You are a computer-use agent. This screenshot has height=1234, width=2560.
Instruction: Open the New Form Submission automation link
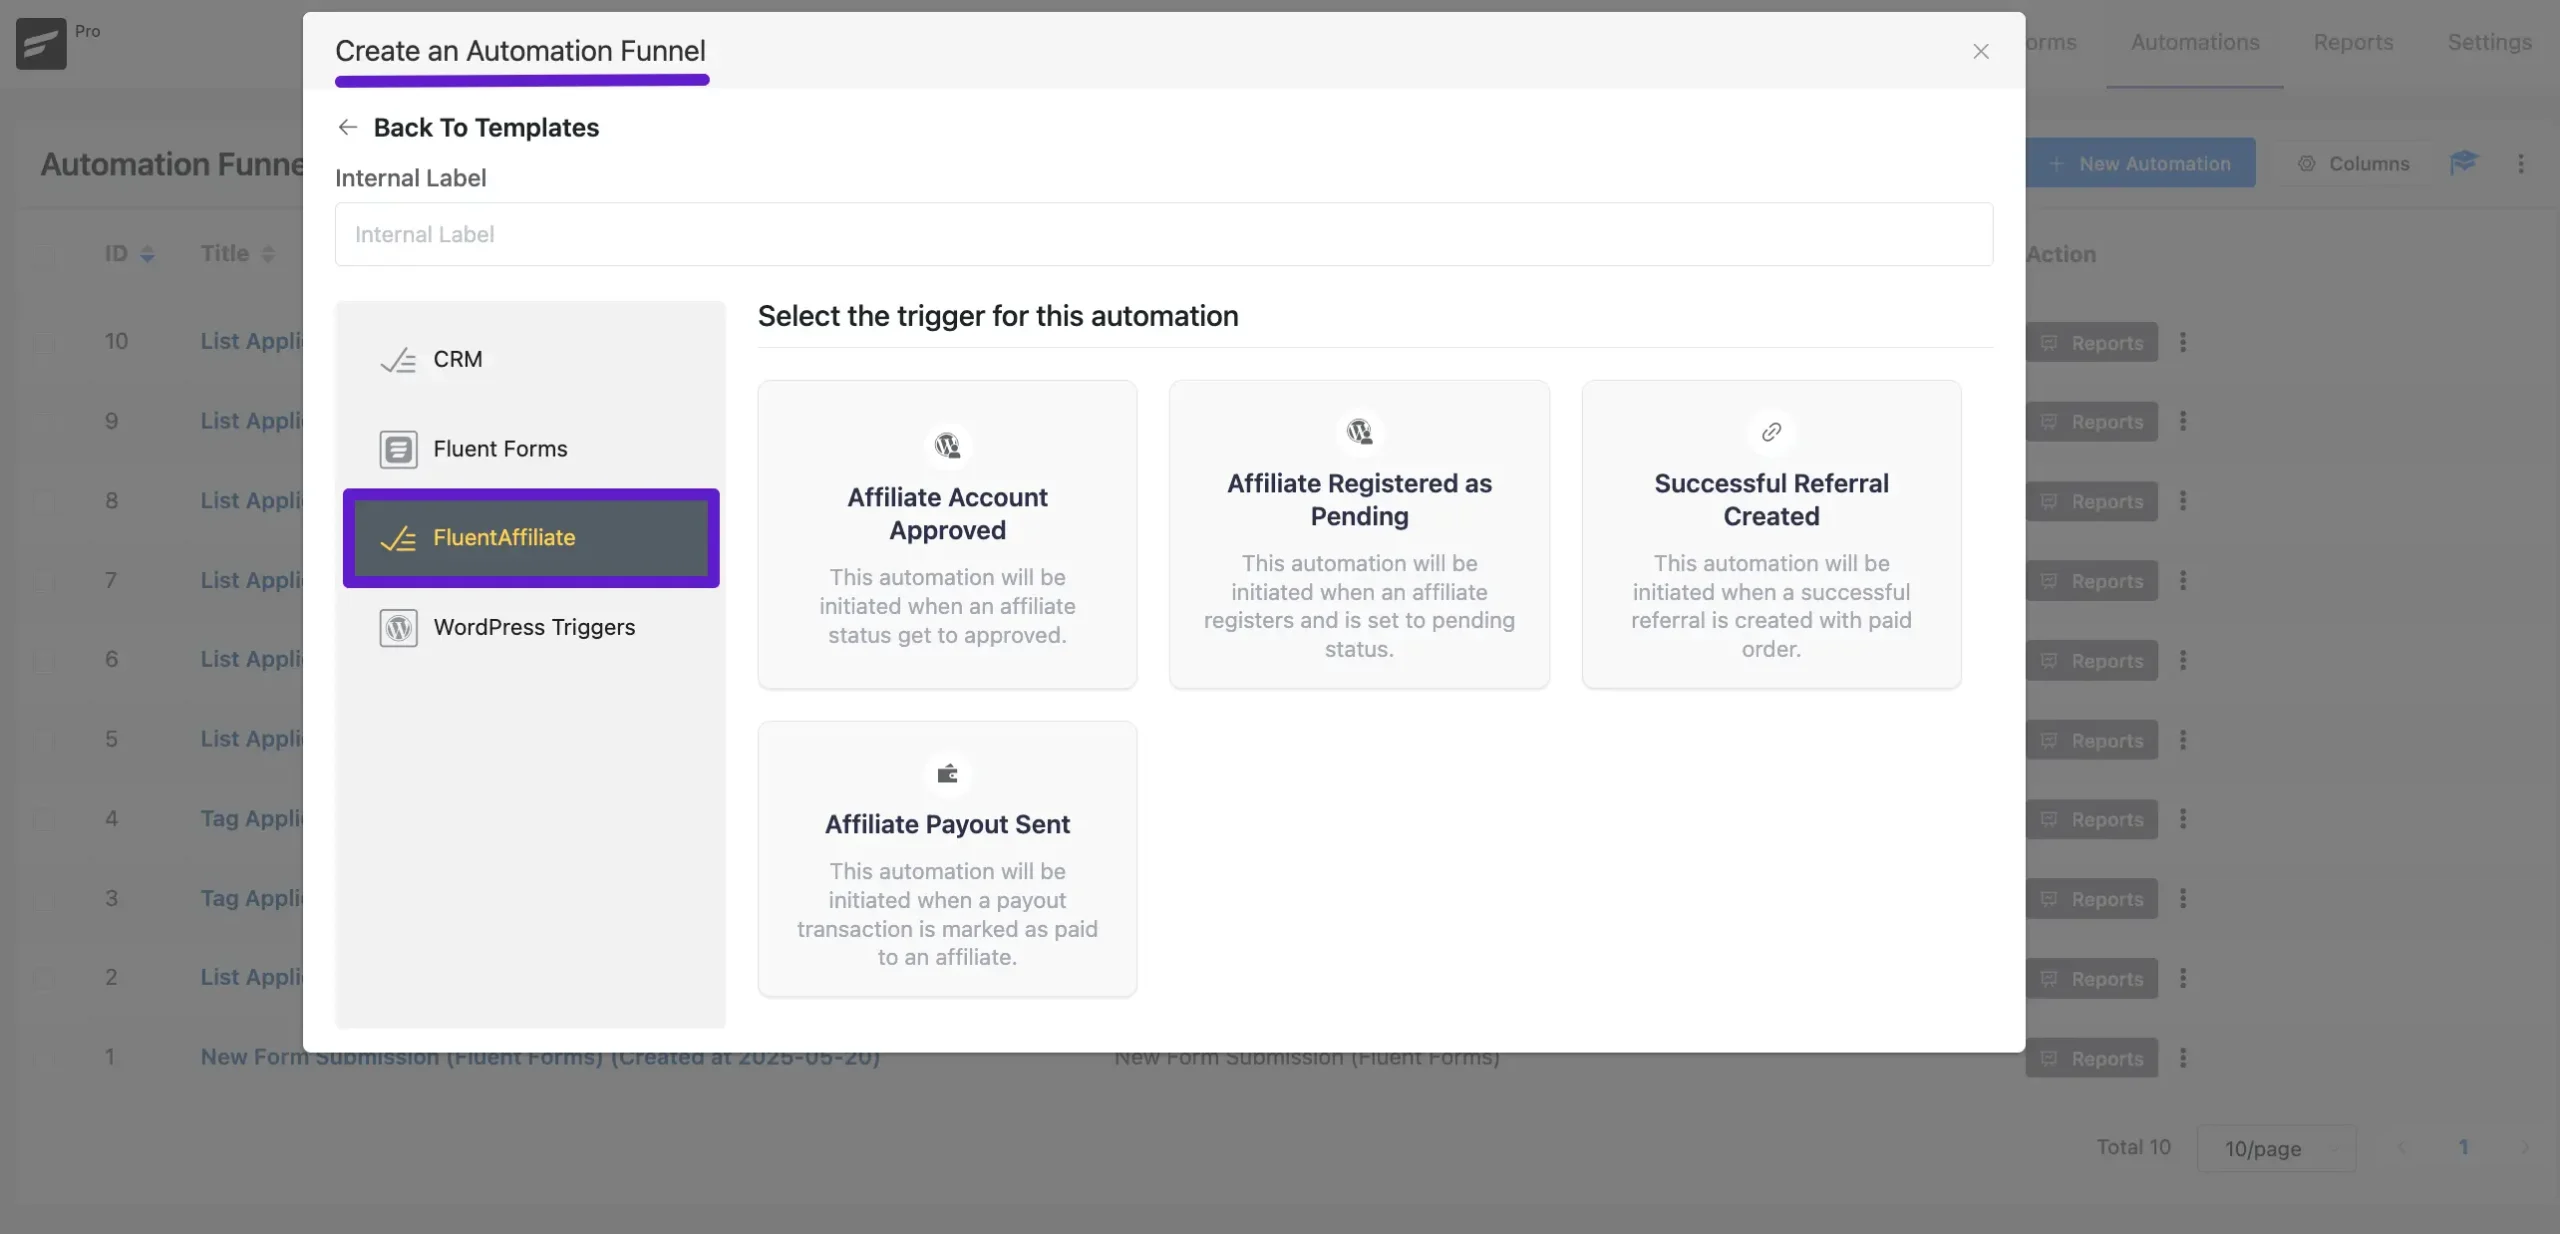click(540, 1058)
